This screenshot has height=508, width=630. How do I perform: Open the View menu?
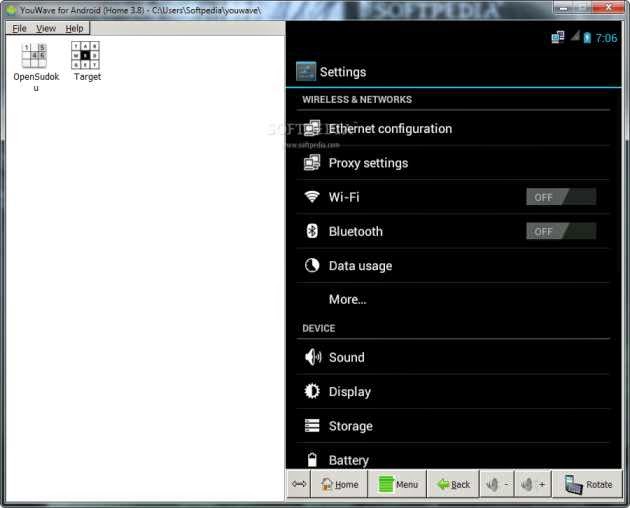point(46,29)
